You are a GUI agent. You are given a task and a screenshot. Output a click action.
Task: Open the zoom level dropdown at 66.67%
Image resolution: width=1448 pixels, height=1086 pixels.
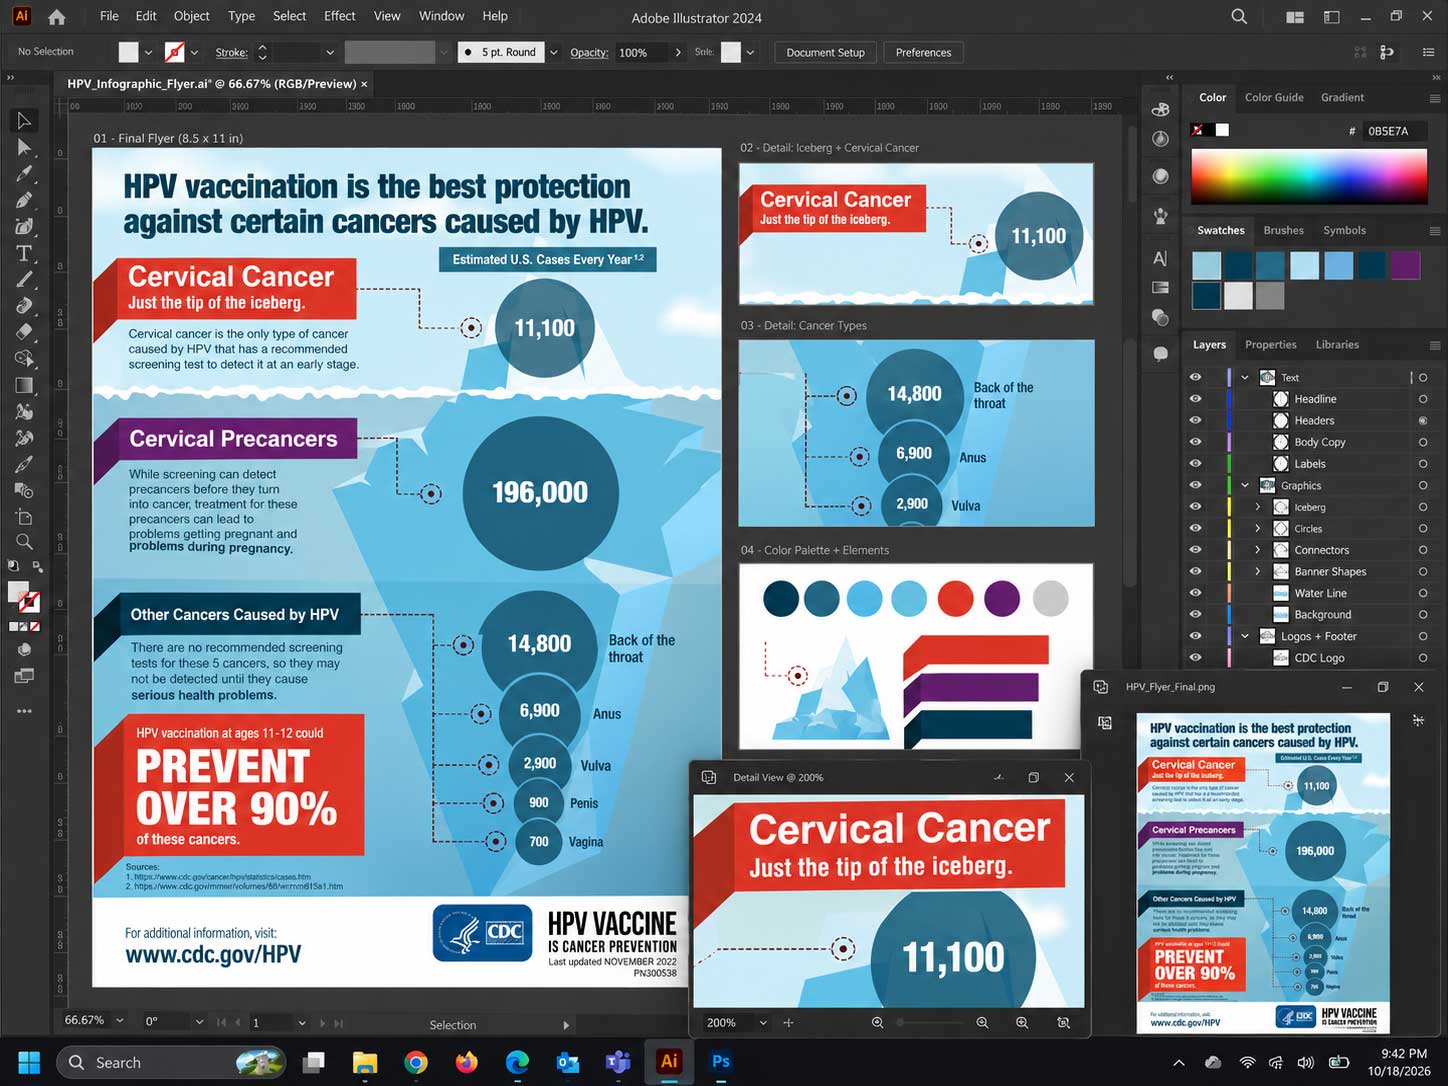tap(120, 1021)
